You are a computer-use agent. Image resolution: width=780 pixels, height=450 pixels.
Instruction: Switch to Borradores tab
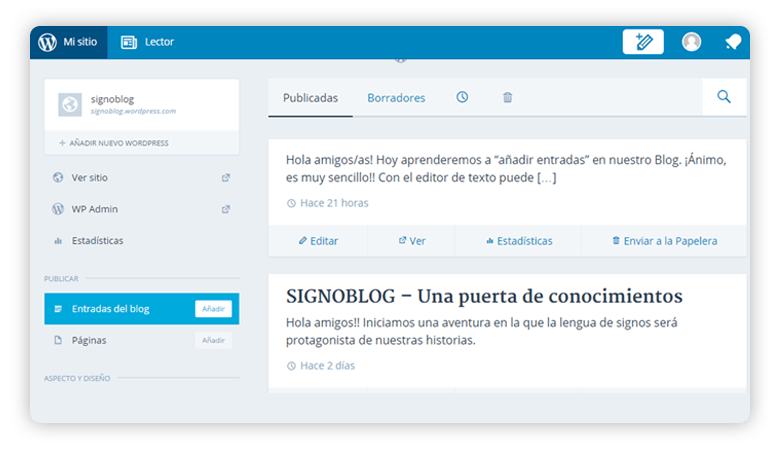click(x=396, y=98)
